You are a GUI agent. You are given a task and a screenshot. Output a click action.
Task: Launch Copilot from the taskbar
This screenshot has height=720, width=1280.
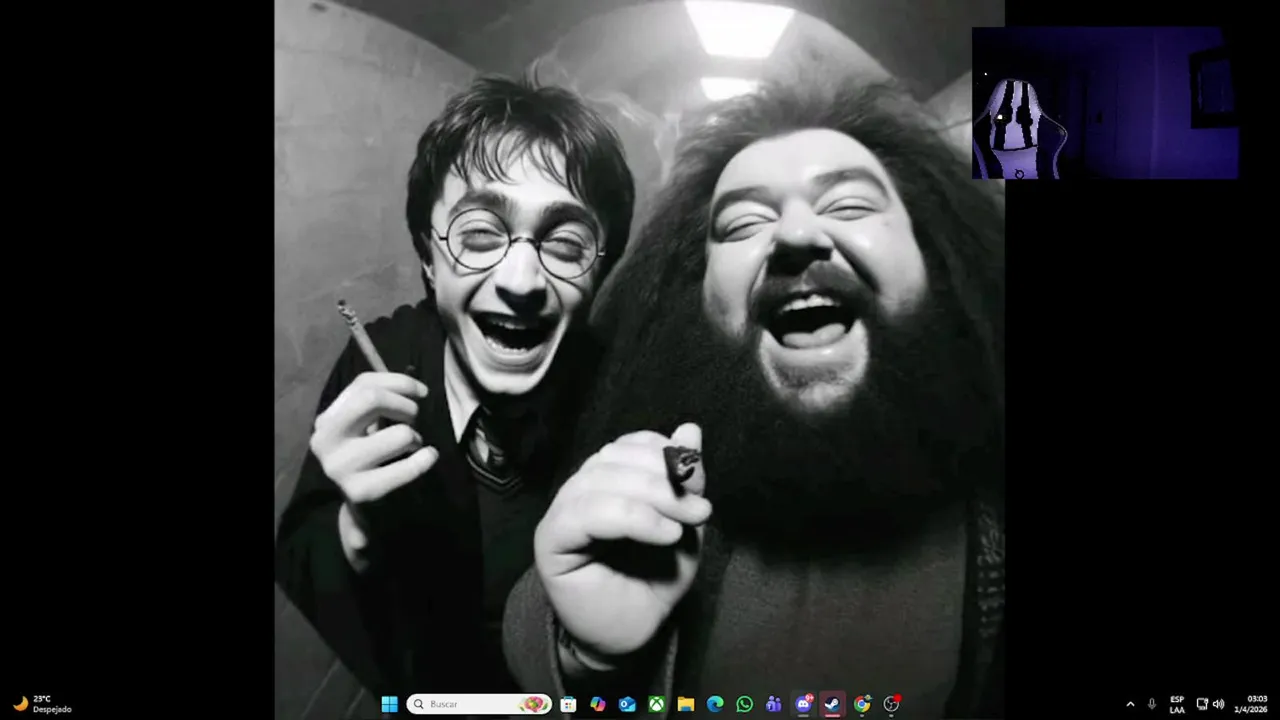tap(598, 704)
